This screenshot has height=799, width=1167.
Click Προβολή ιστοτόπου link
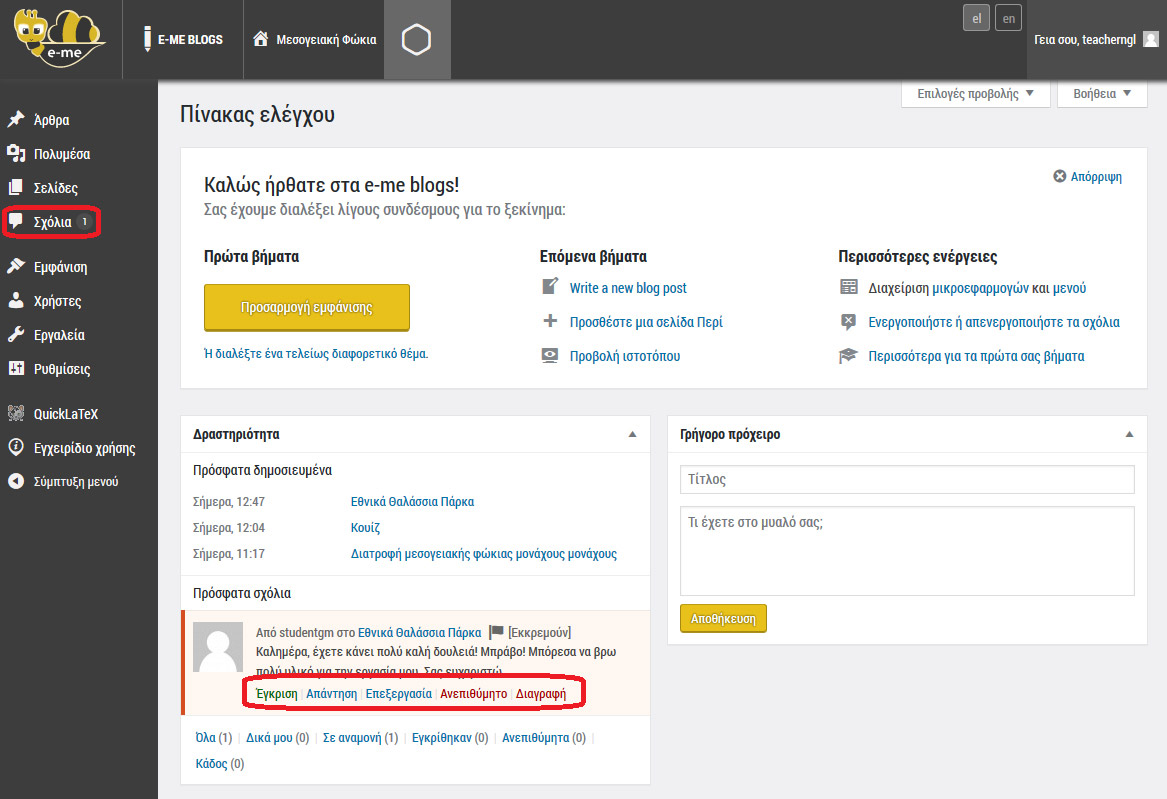point(625,356)
